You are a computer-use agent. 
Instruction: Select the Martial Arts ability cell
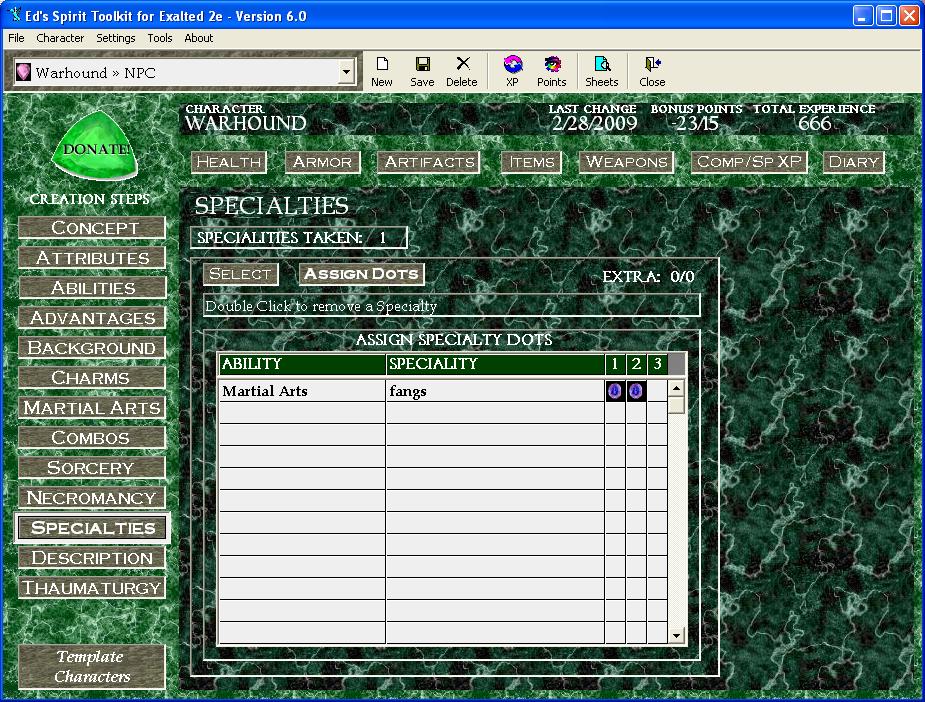(x=302, y=391)
